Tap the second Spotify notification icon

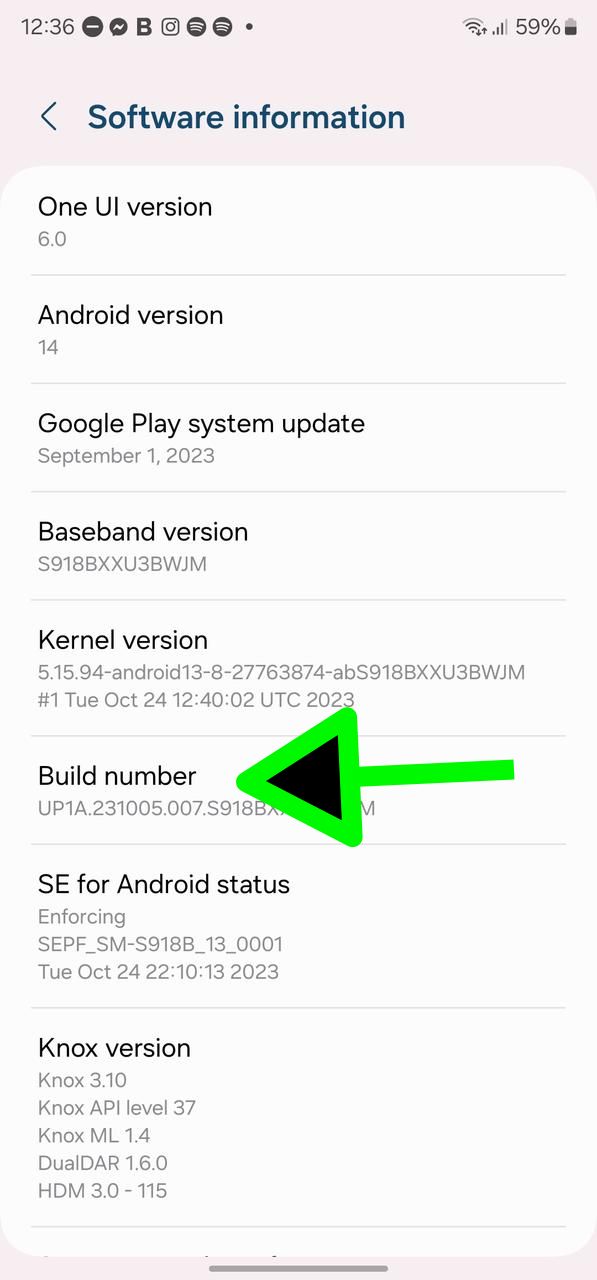coord(222,28)
